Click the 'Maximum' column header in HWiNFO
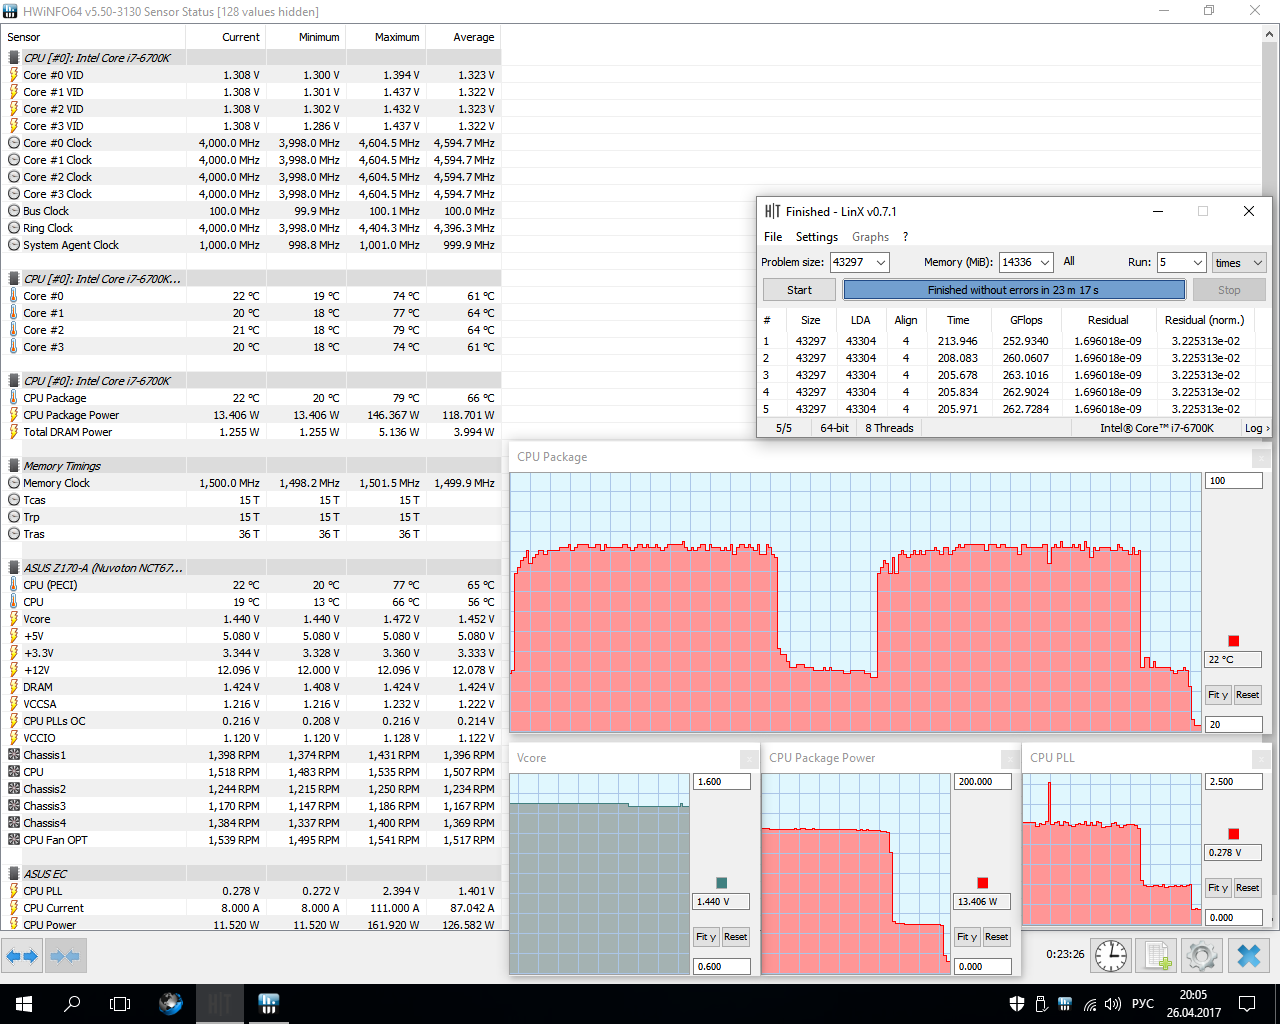Viewport: 1280px width, 1024px height. 385,37
